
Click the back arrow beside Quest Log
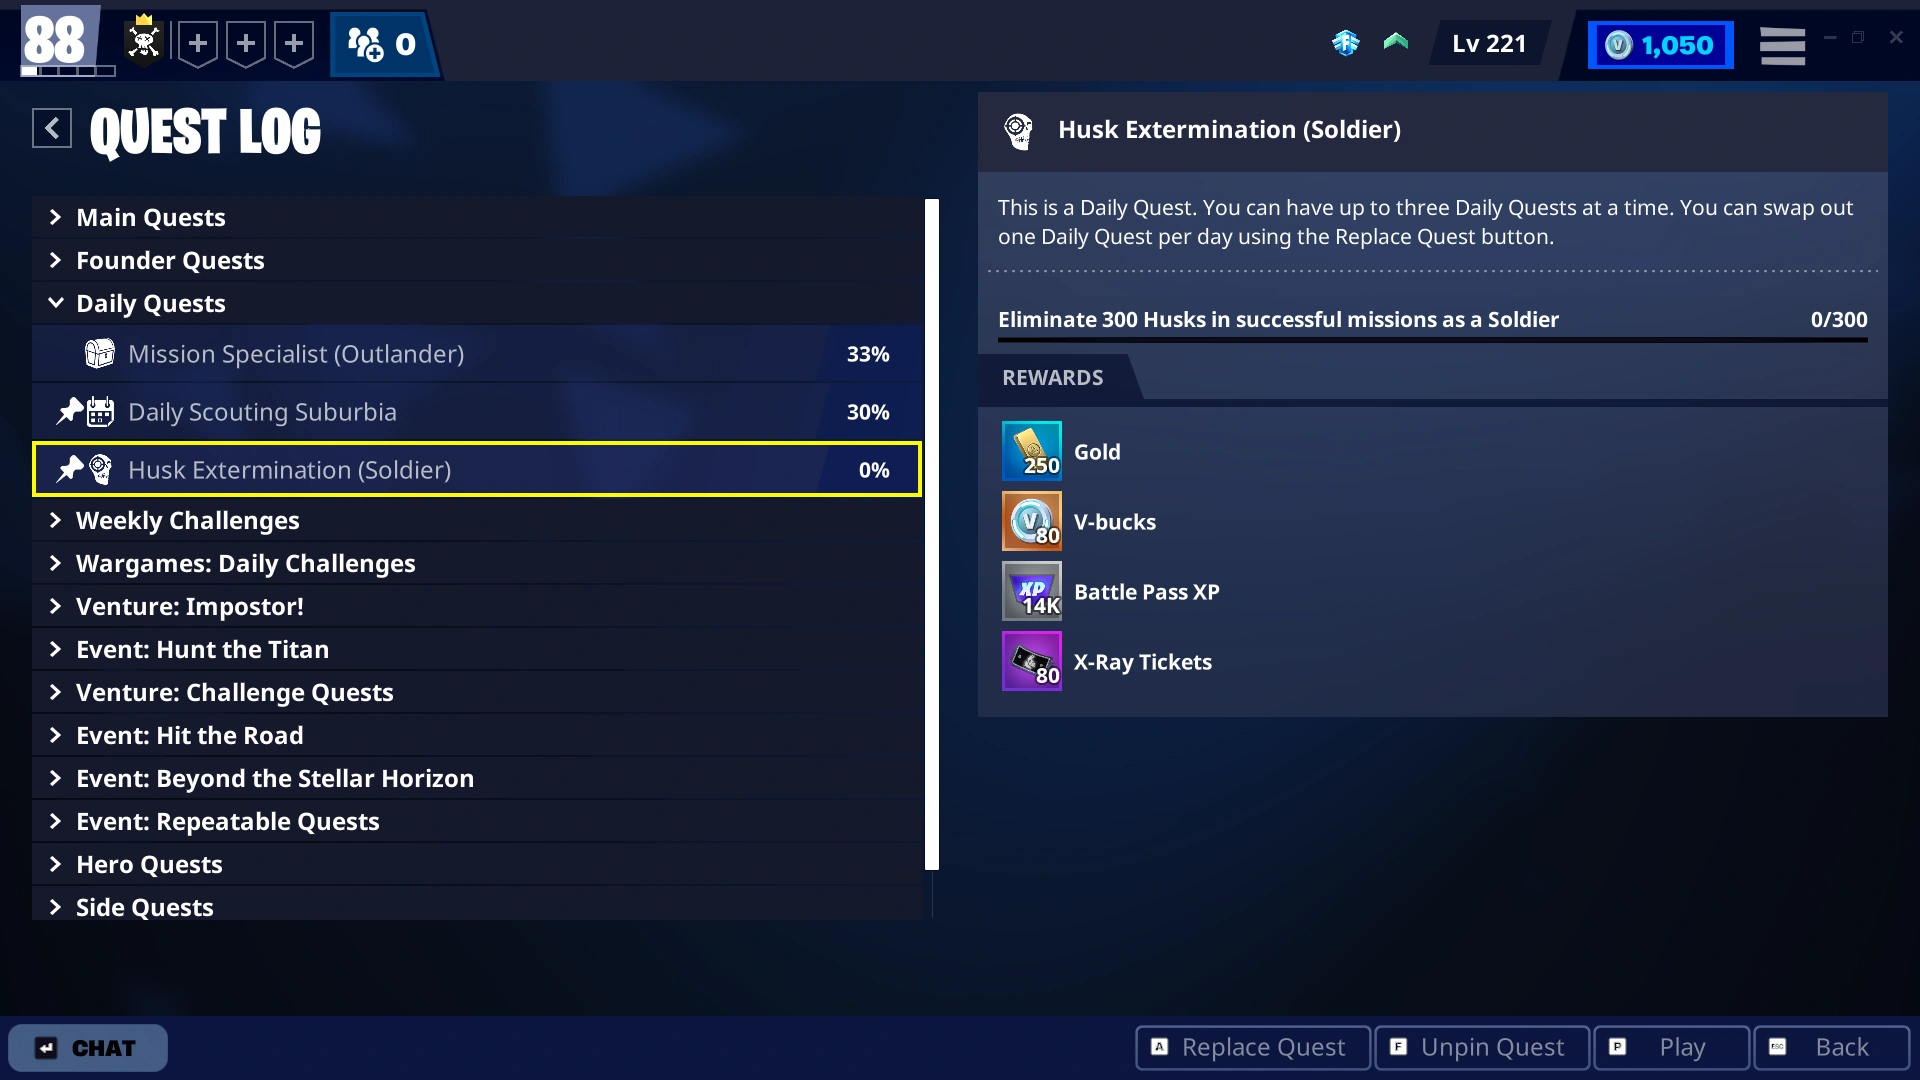(52, 128)
